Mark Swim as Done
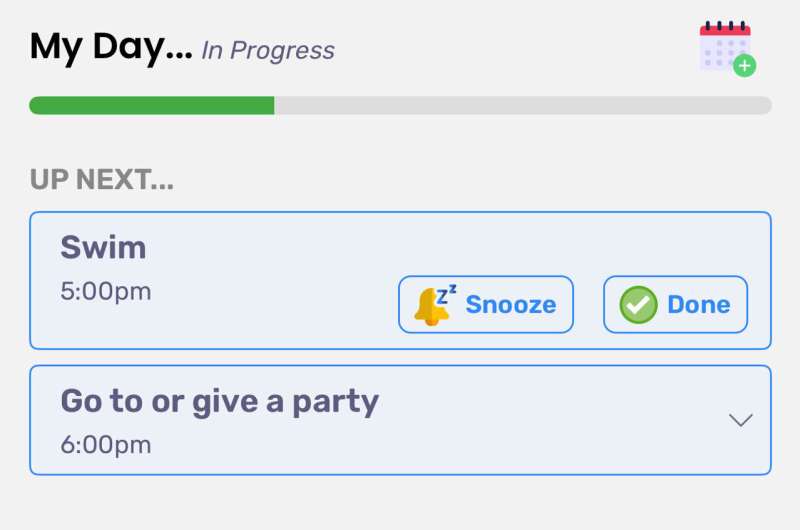Image resolution: width=800 pixels, height=530 pixels. (676, 305)
